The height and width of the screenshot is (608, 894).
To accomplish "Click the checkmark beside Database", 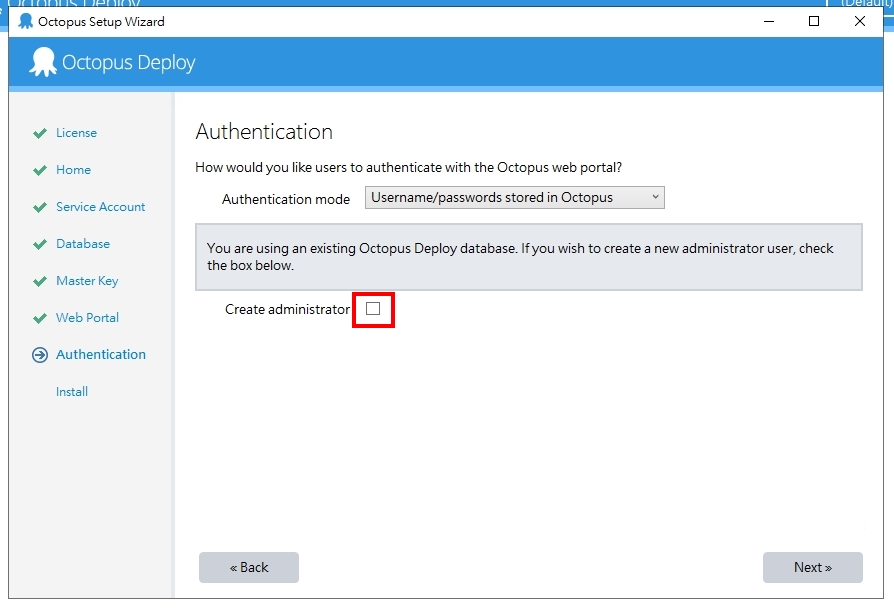I will pyautogui.click(x=40, y=245).
